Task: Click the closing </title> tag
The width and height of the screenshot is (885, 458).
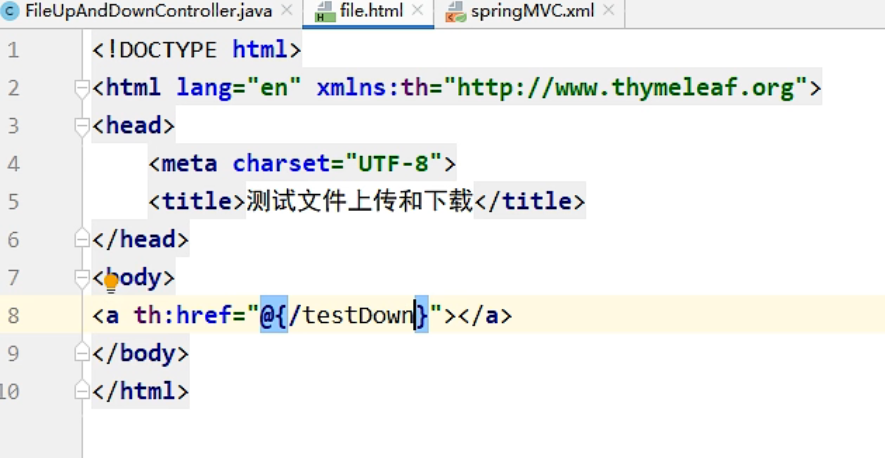Action: point(529,202)
